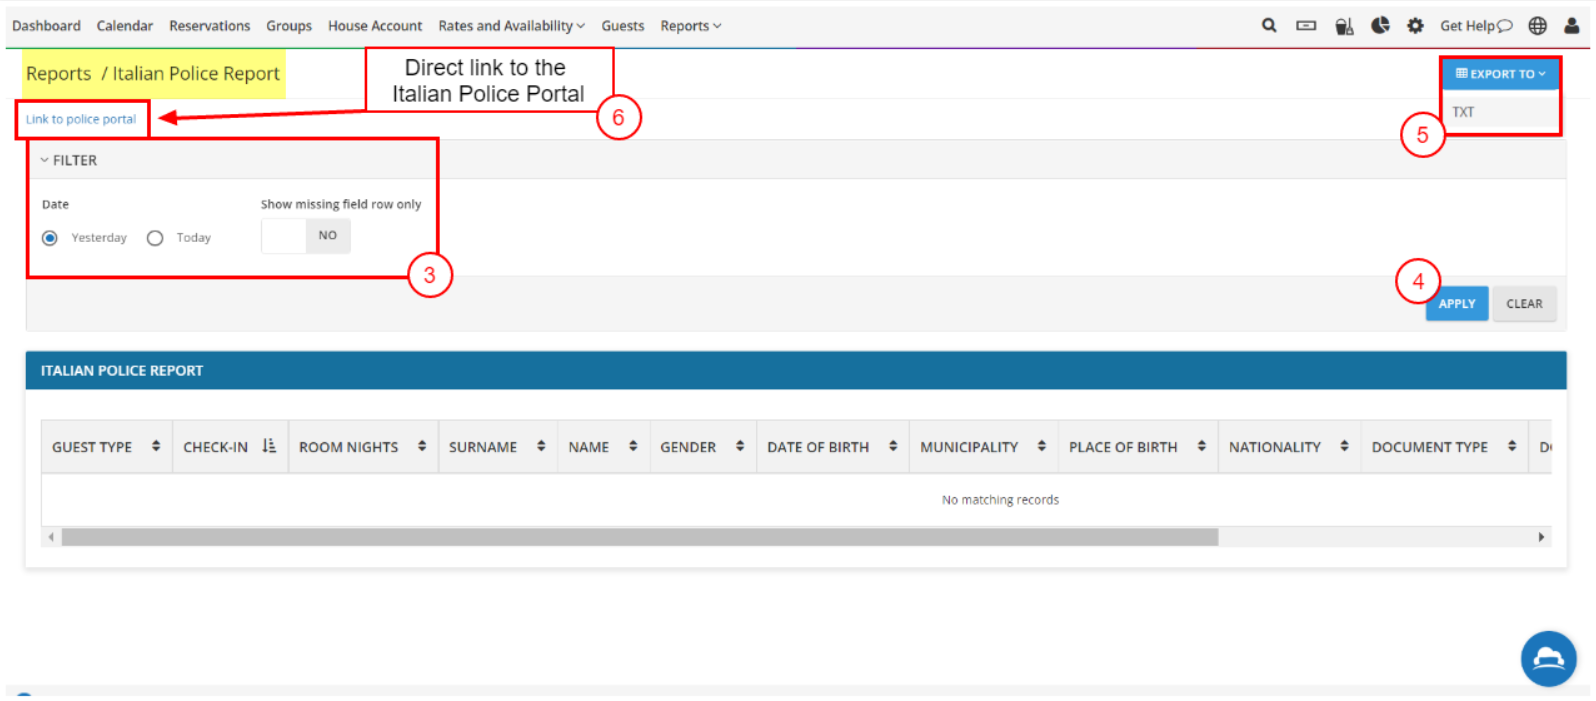Open the Reservations menu item
The image size is (1596, 701).
tap(209, 26)
